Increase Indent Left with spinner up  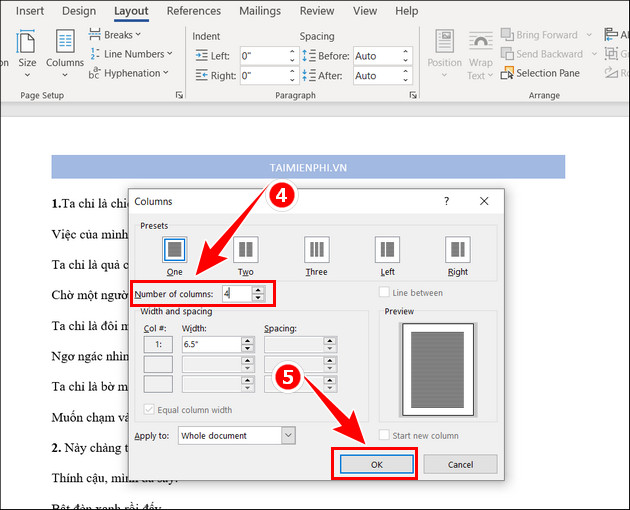292,51
